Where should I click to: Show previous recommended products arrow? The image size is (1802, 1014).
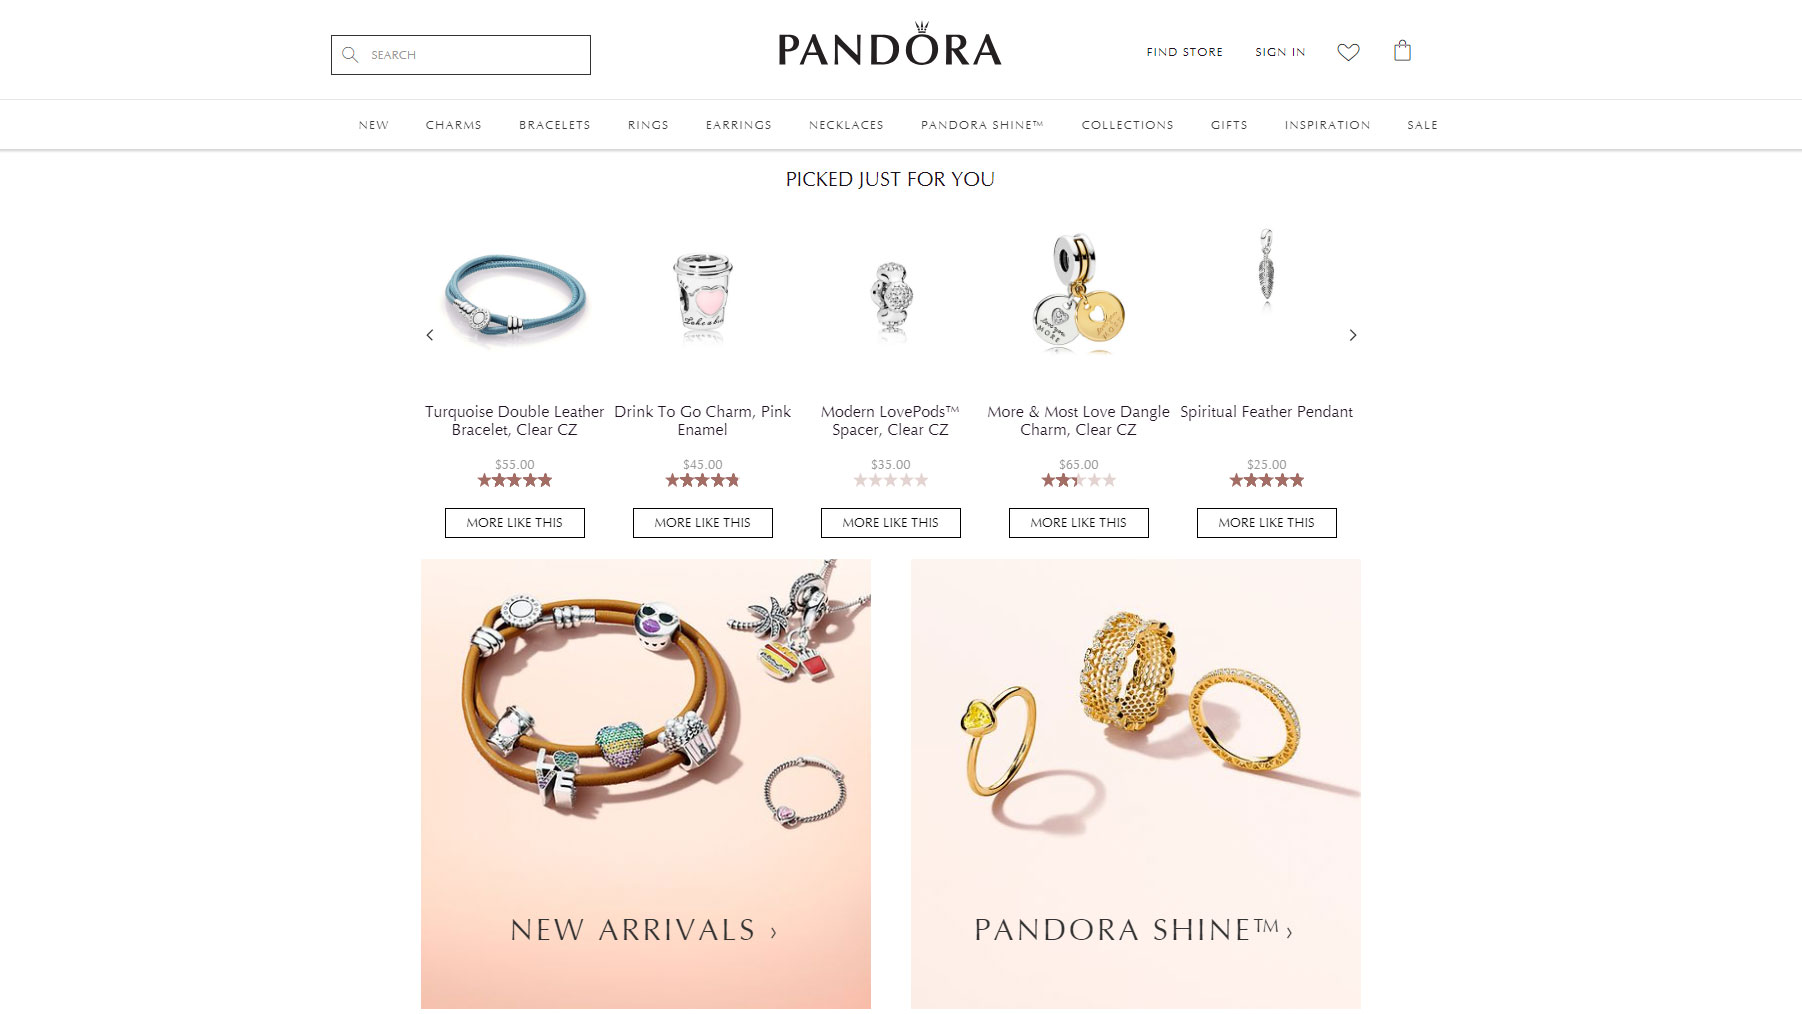click(x=430, y=335)
